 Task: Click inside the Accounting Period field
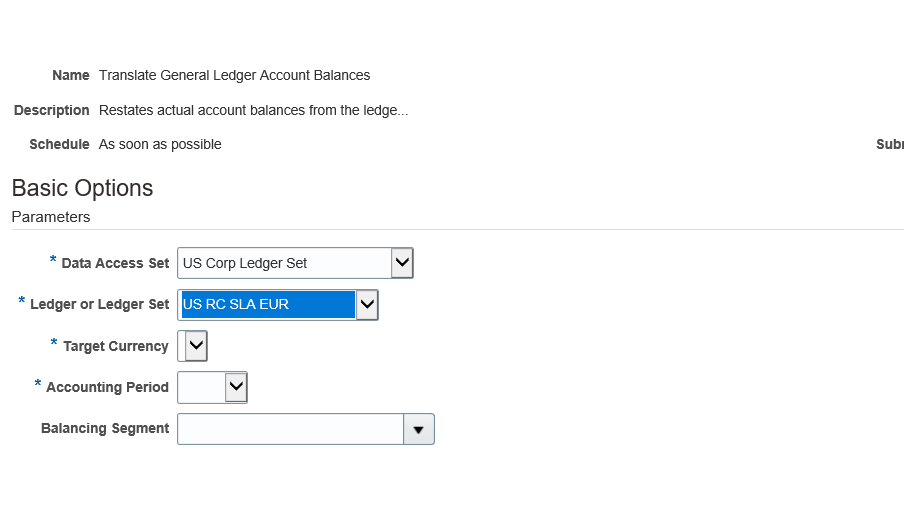pos(201,387)
